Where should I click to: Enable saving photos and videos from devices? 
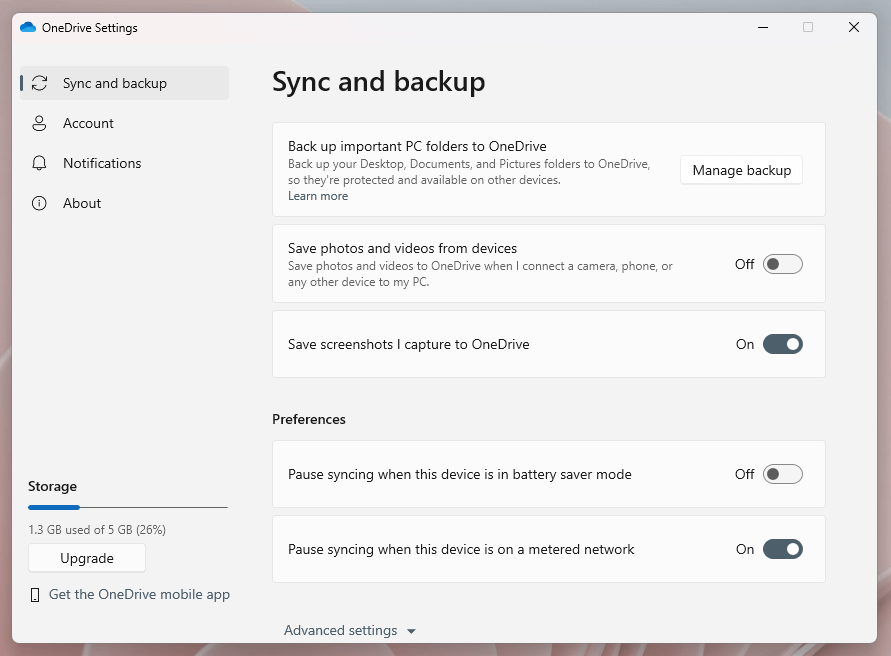coord(783,264)
